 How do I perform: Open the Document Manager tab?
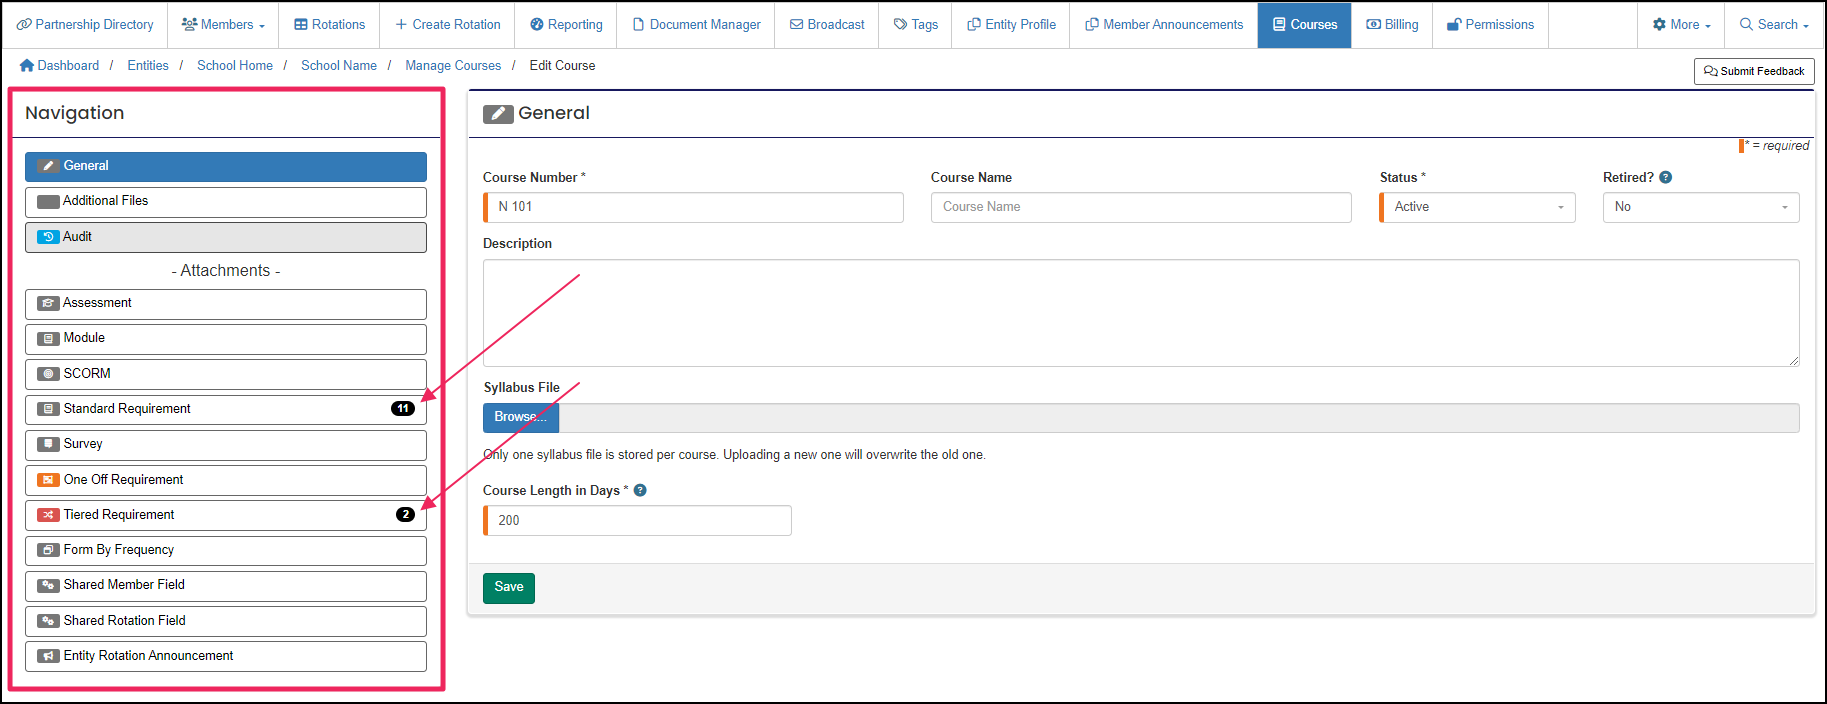pyautogui.click(x=696, y=25)
